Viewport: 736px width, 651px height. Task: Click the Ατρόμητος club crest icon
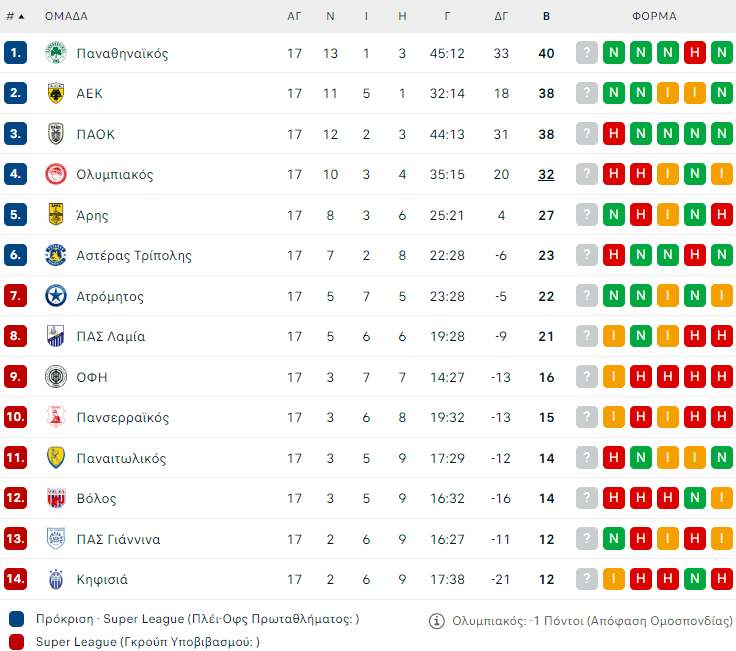(x=56, y=296)
